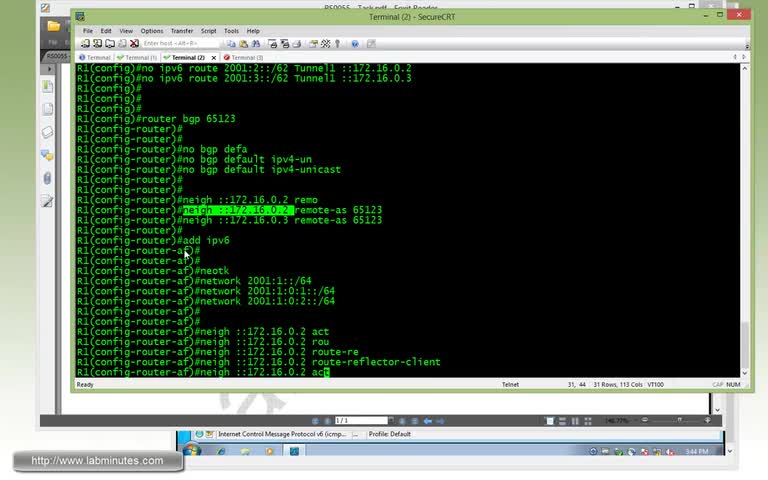Click the last greyed-out SecureCRT toolbar icon
Image resolution: width=768 pixels, height=480 pixels.
point(371,44)
